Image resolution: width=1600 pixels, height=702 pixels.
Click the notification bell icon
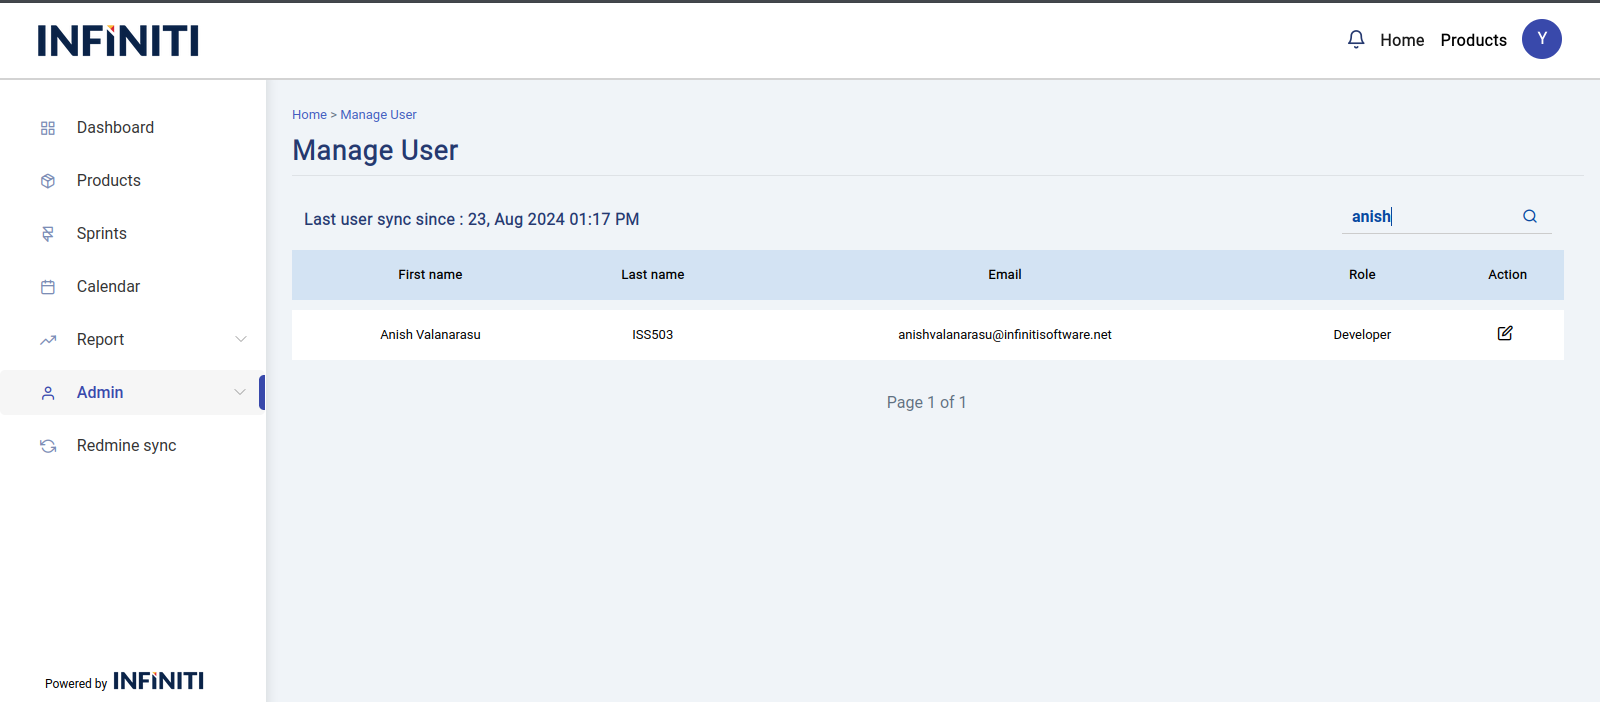[x=1355, y=40]
